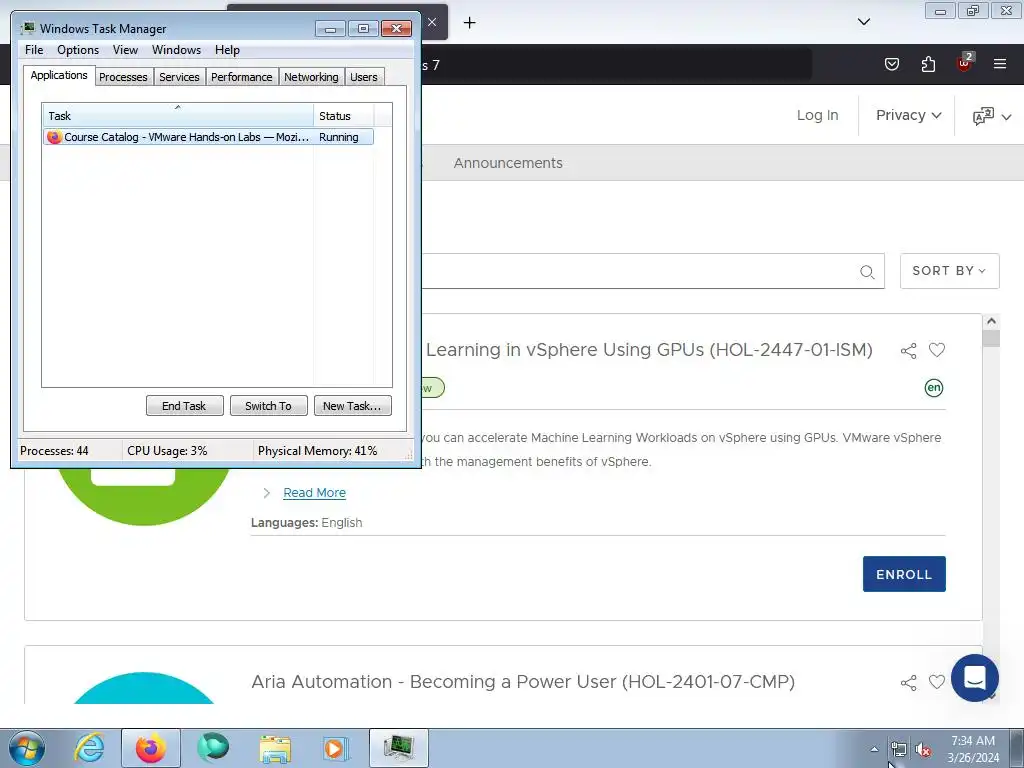The width and height of the screenshot is (1024, 768).
Task: Open a new Firefox tab with plus icon
Action: 469,23
